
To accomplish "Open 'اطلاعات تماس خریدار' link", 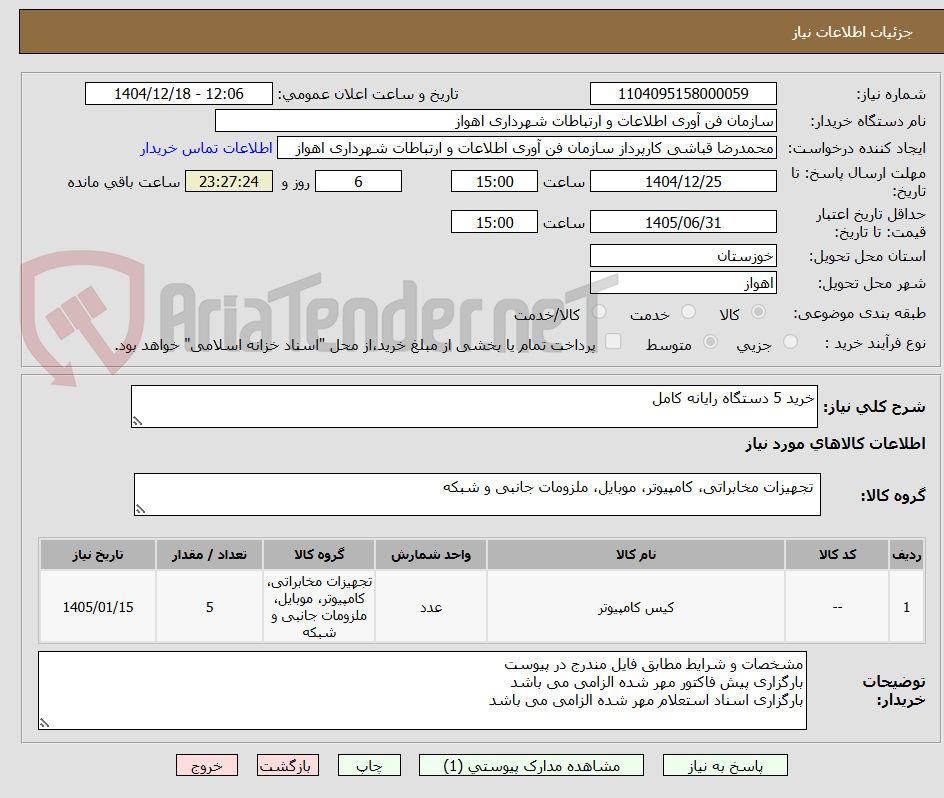I will (206, 148).
